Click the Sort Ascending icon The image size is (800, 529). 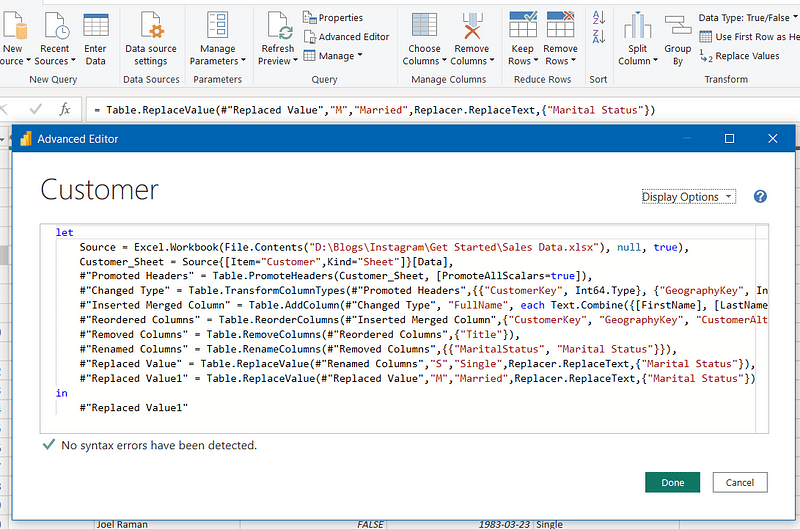(599, 18)
